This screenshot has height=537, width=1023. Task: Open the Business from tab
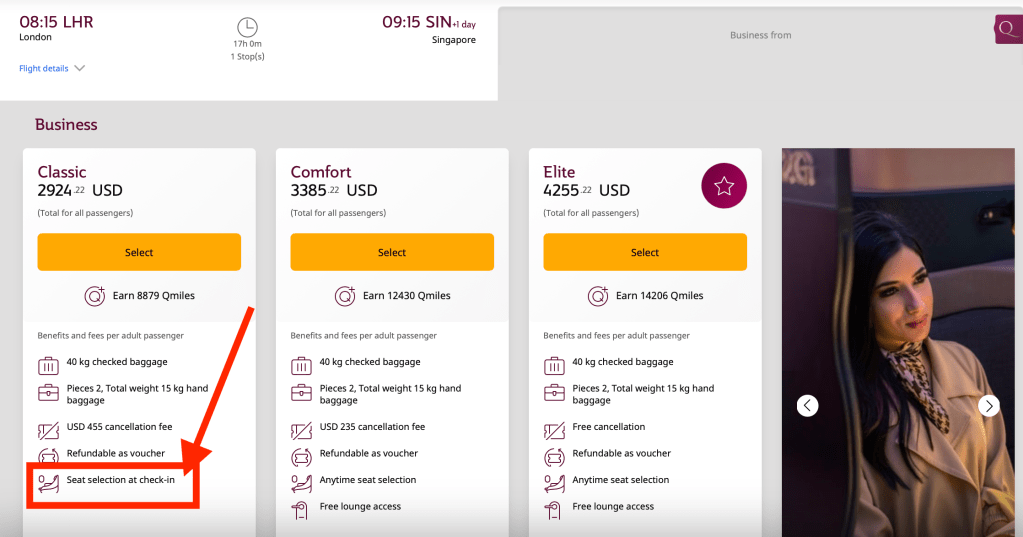(760, 35)
